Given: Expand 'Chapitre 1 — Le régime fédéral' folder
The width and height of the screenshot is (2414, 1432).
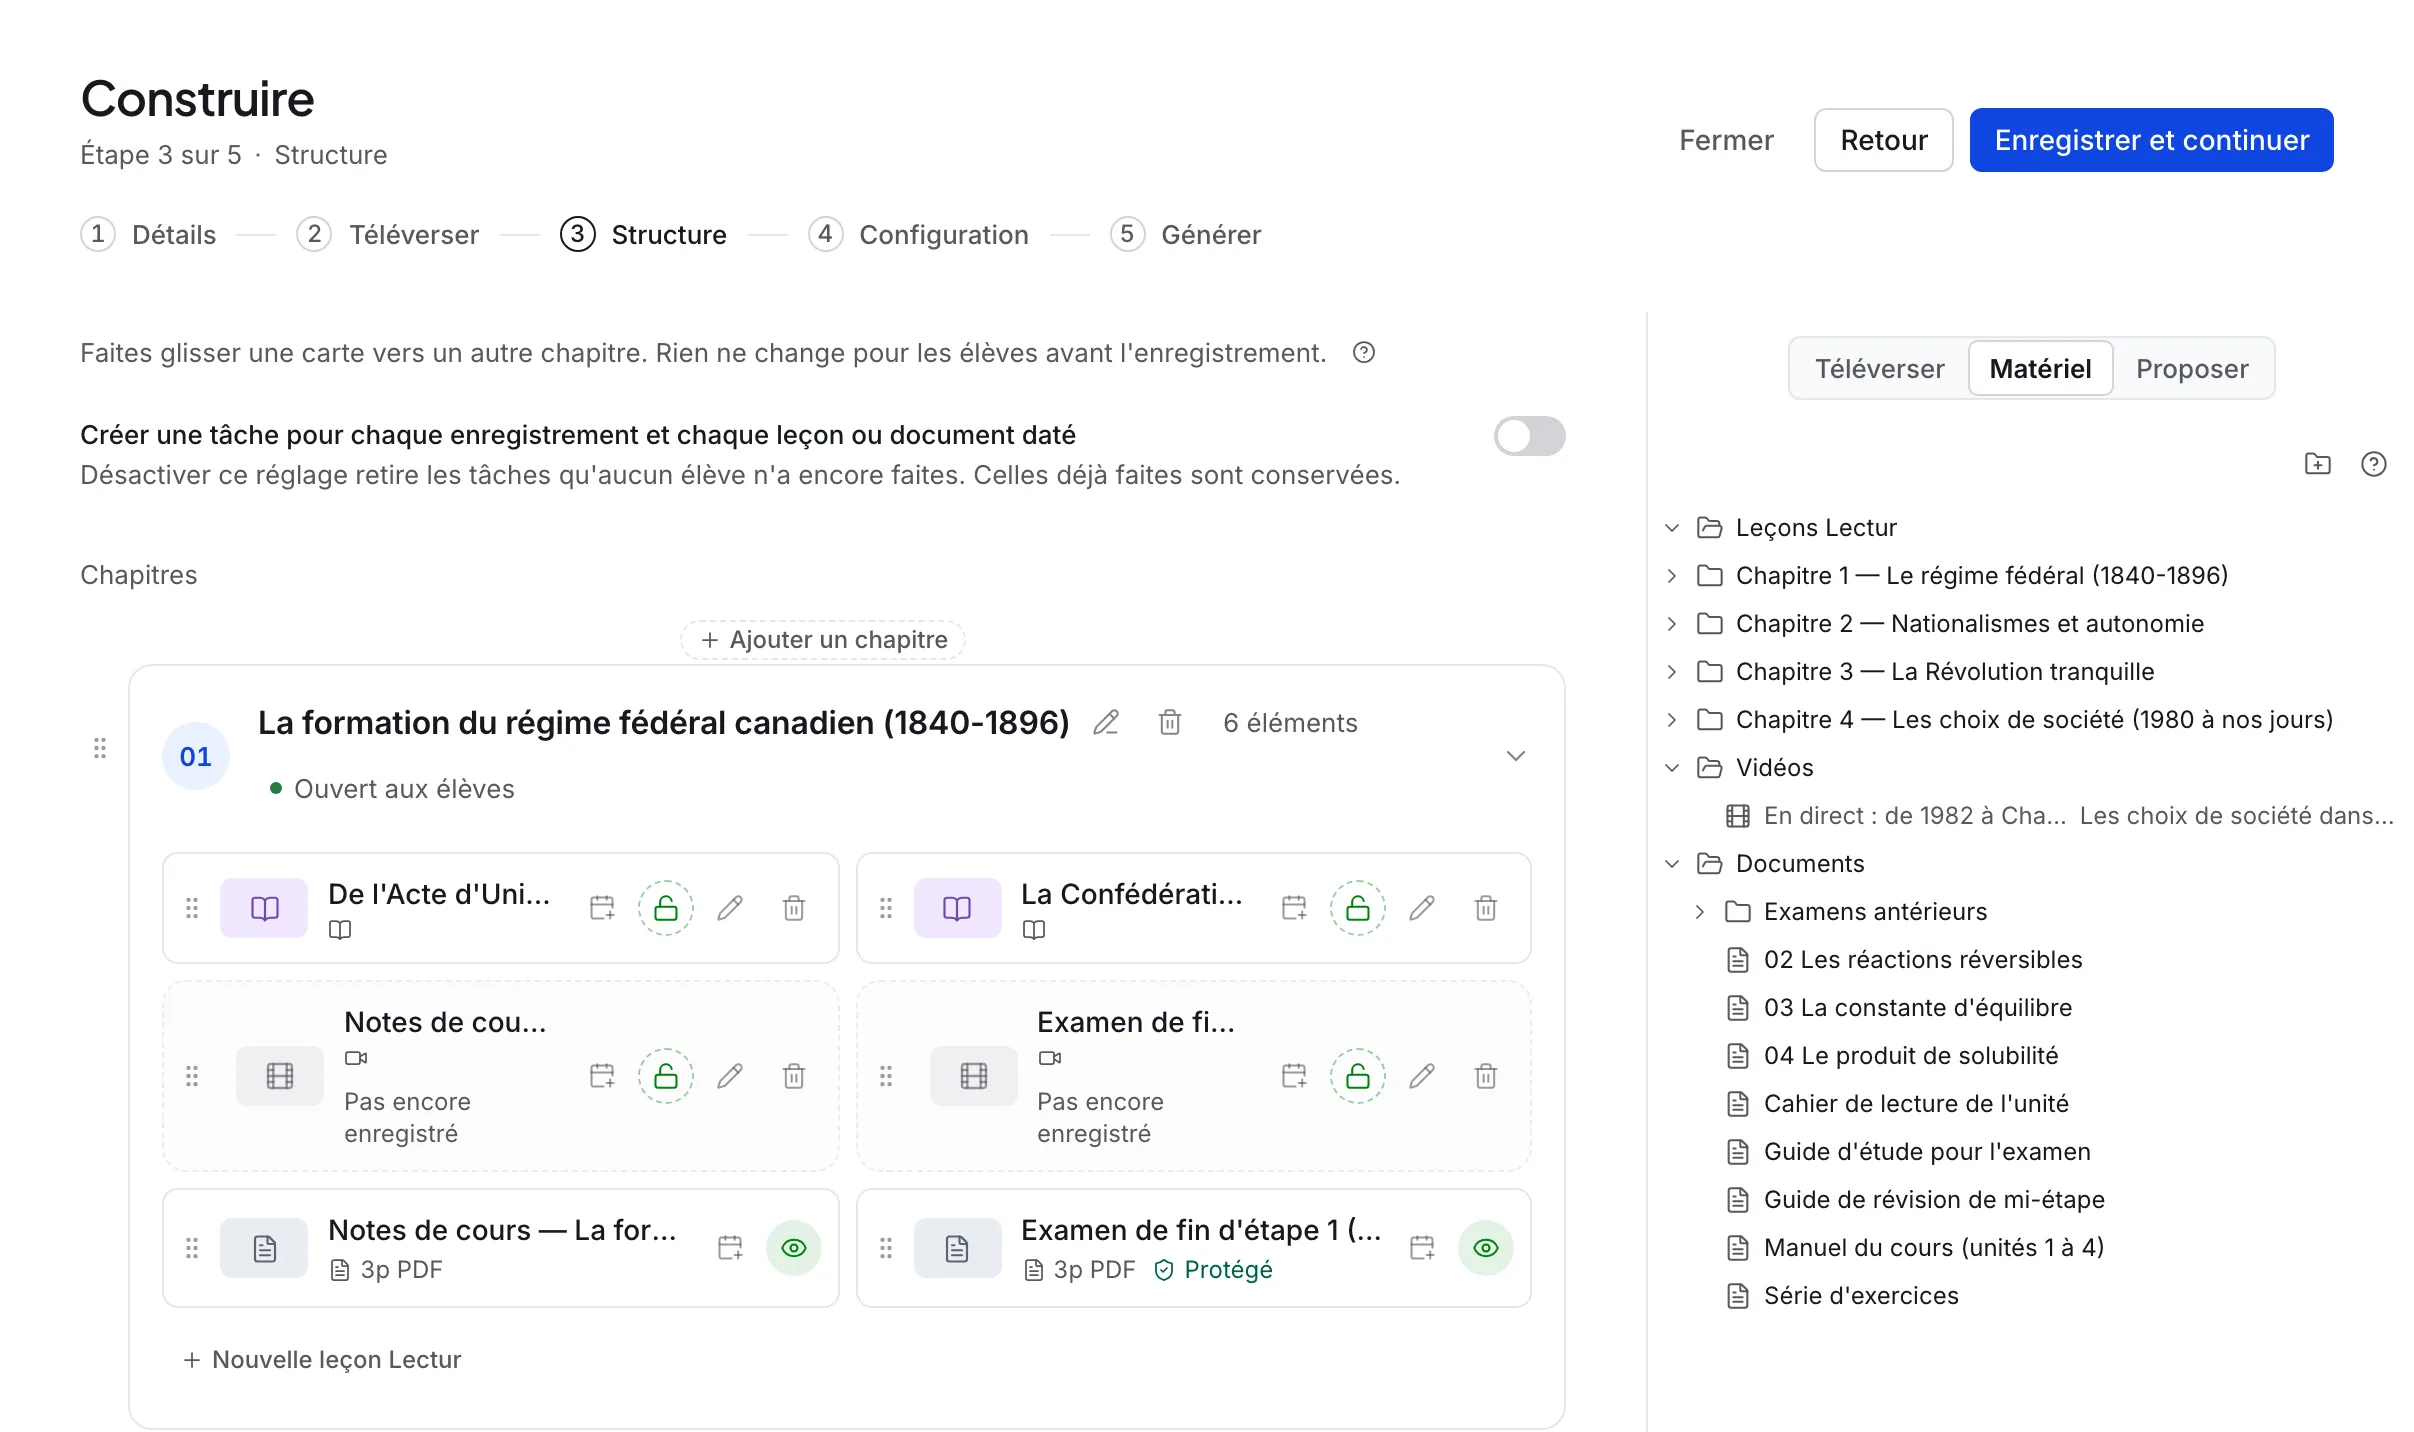Looking at the screenshot, I should [1672, 576].
